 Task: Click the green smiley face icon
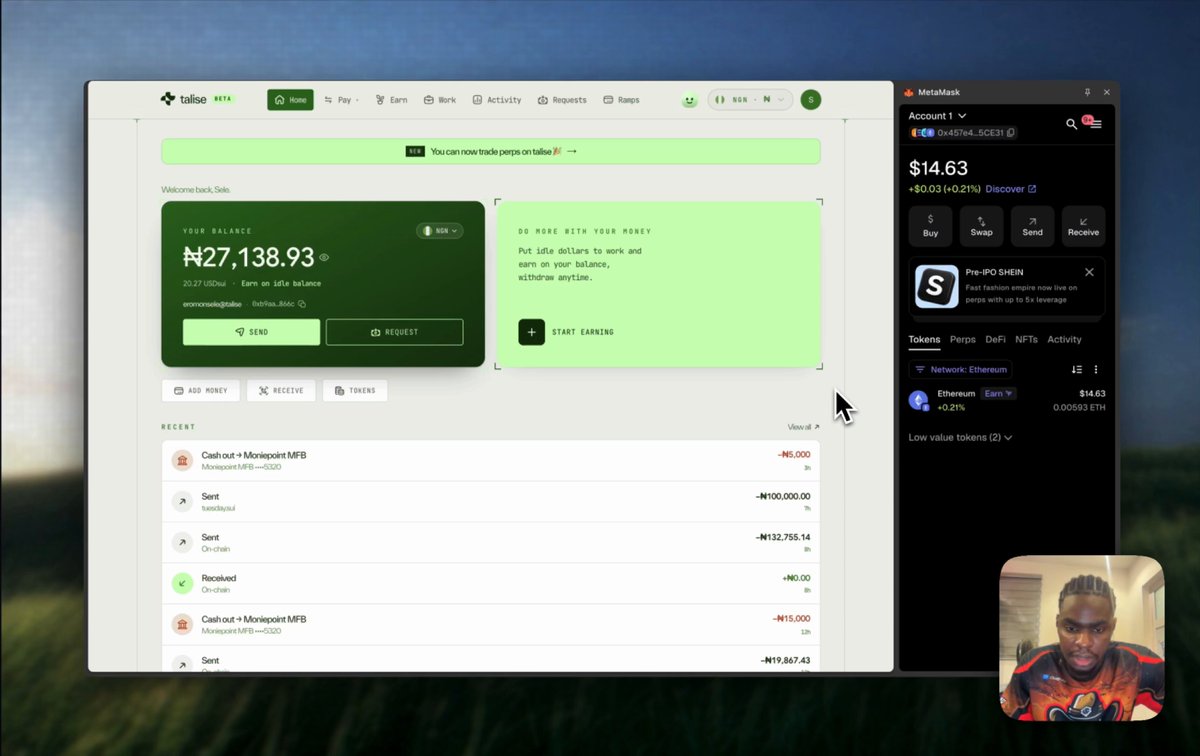pos(689,100)
